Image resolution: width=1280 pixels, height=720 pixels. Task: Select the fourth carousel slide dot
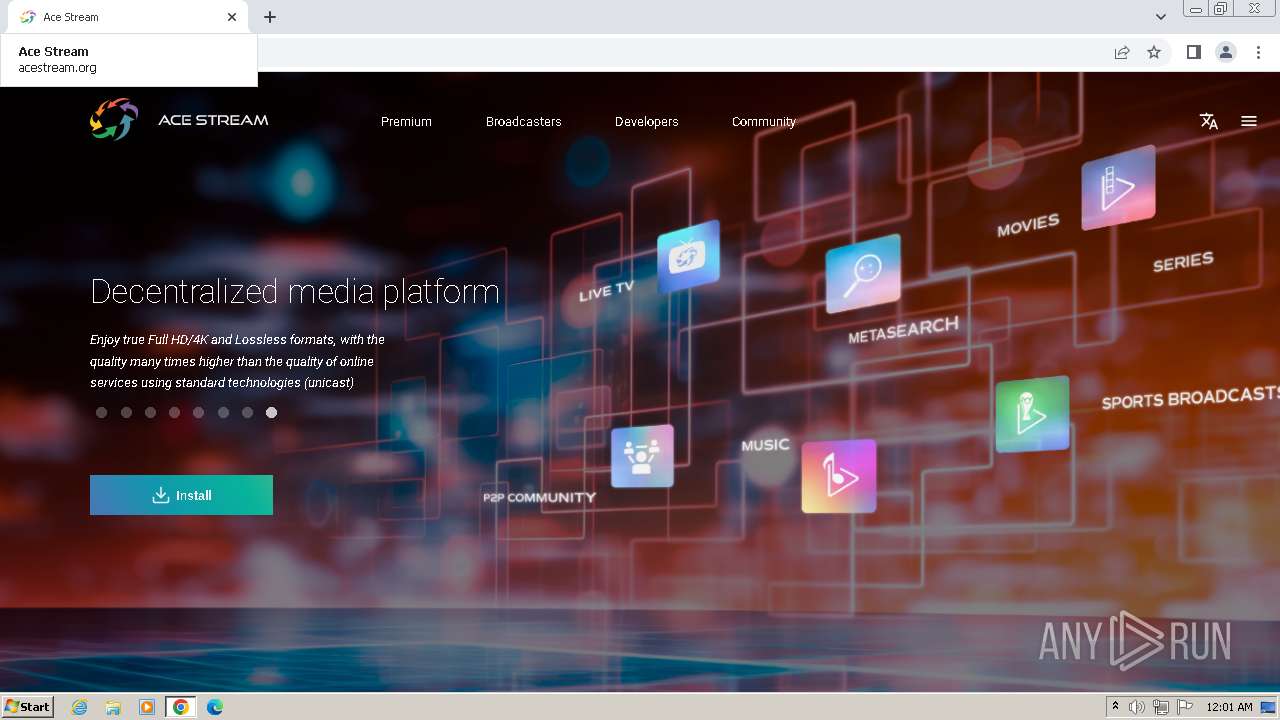(x=175, y=412)
